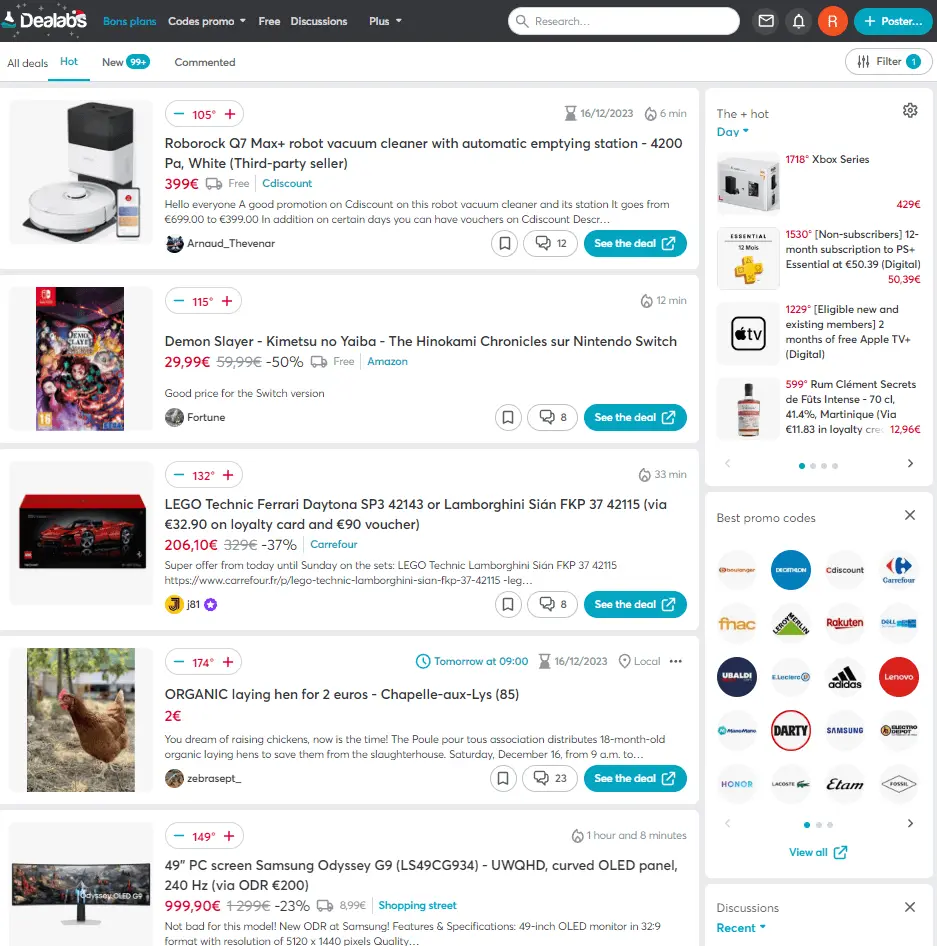Image resolution: width=937 pixels, height=946 pixels.
Task: Go to next page of hot deals
Action: point(910,463)
